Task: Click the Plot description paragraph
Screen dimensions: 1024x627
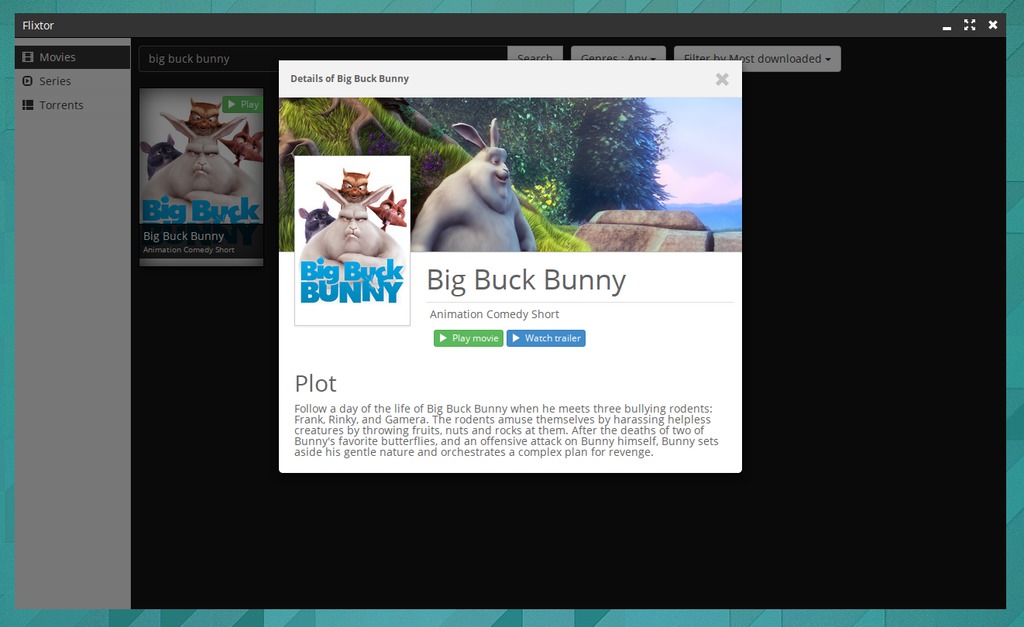Action: tap(506, 430)
